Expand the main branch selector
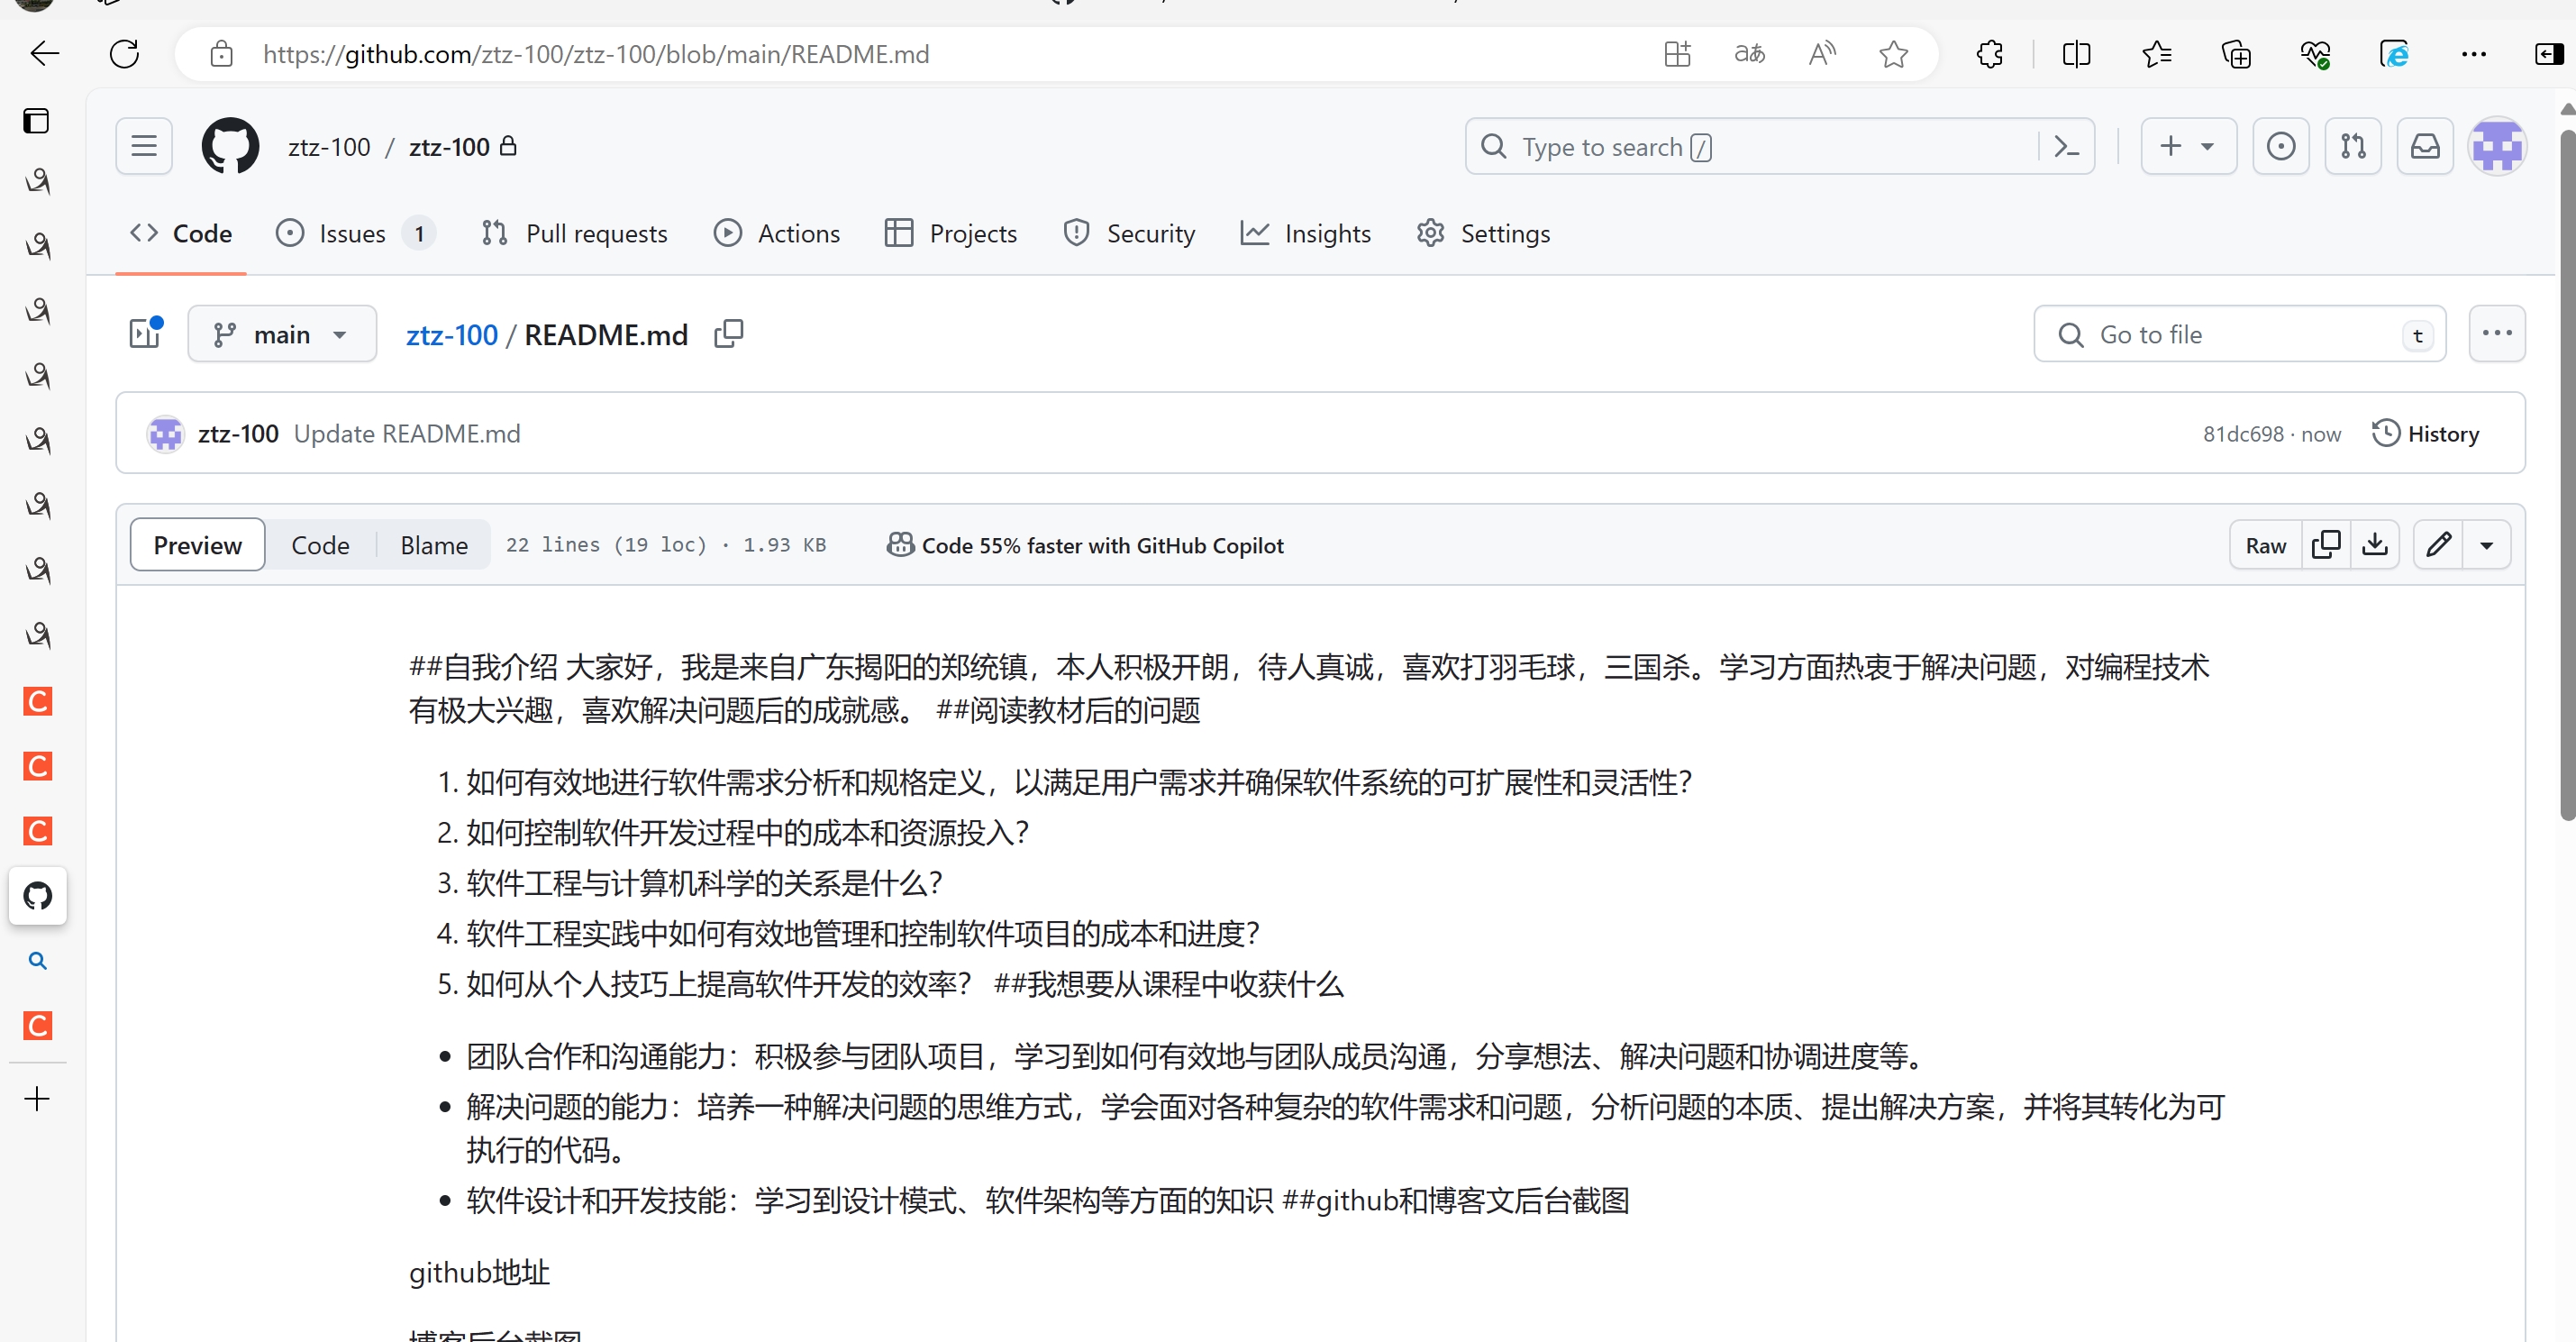The width and height of the screenshot is (2576, 1342). coord(282,334)
